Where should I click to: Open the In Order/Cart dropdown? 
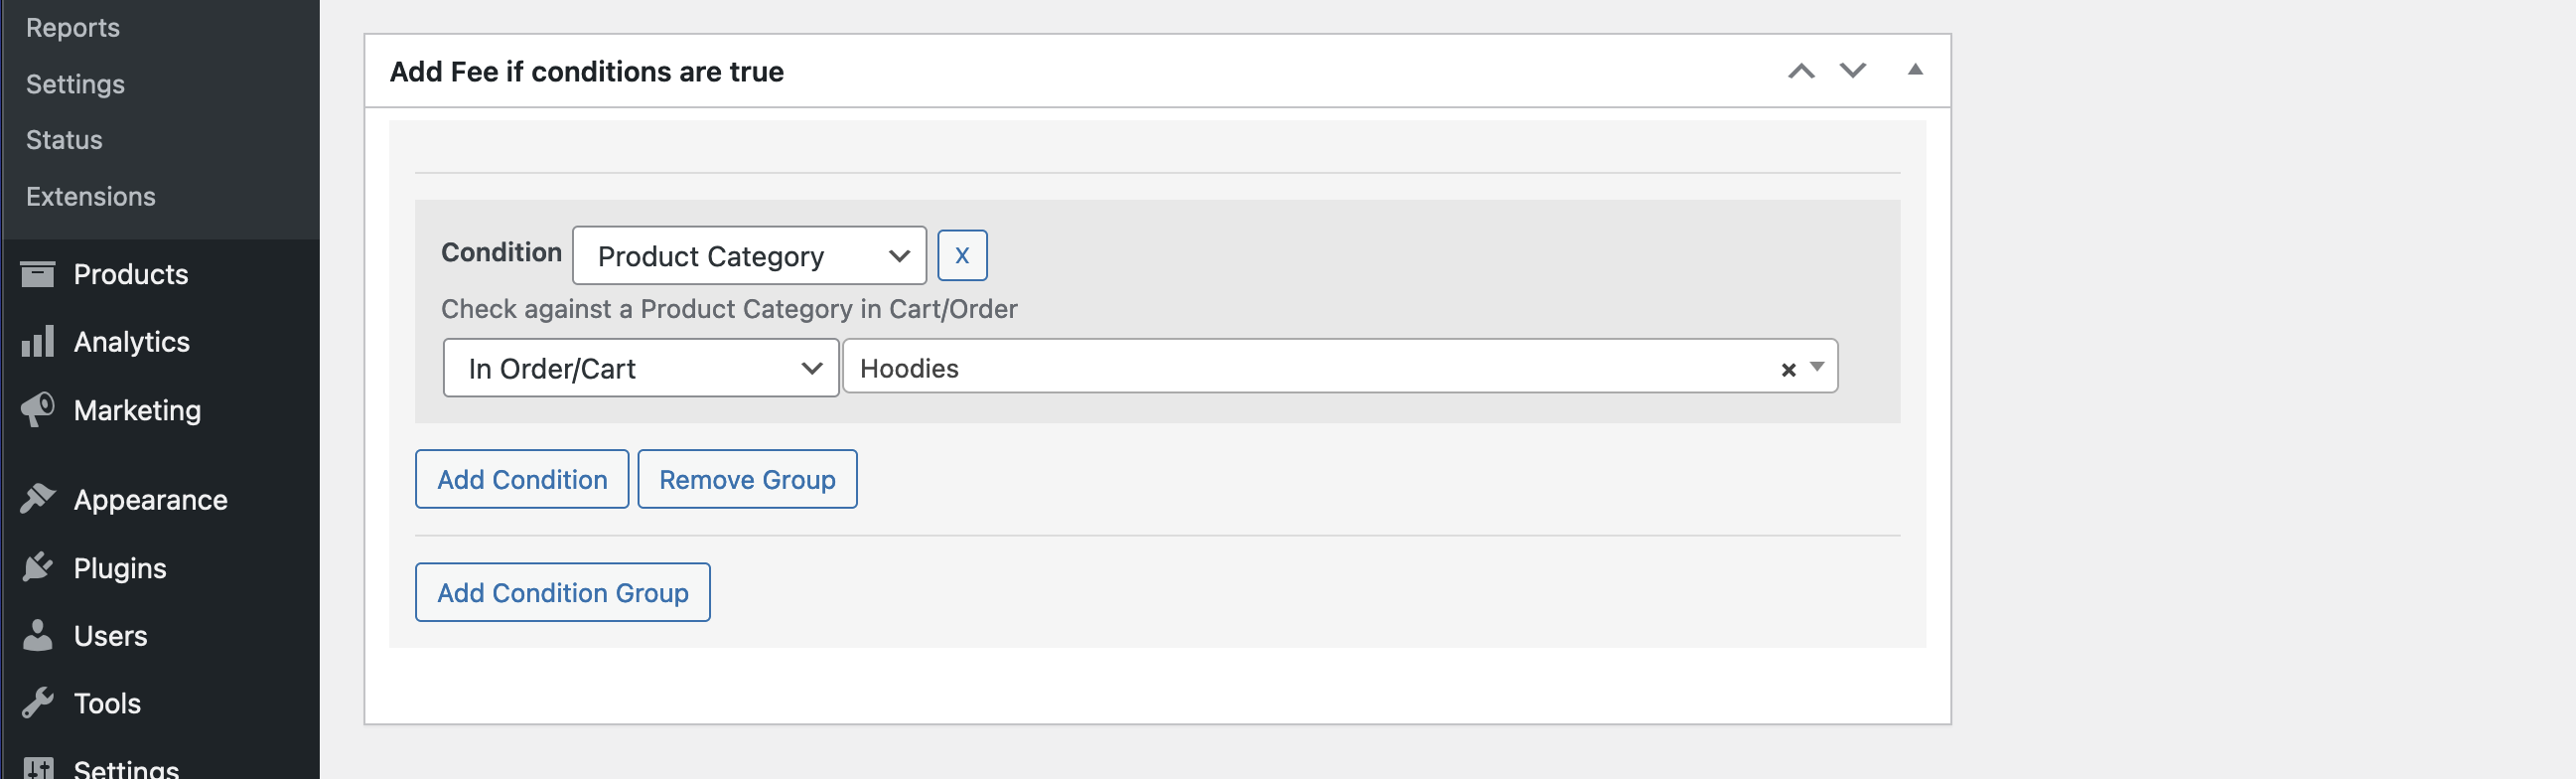pos(640,368)
